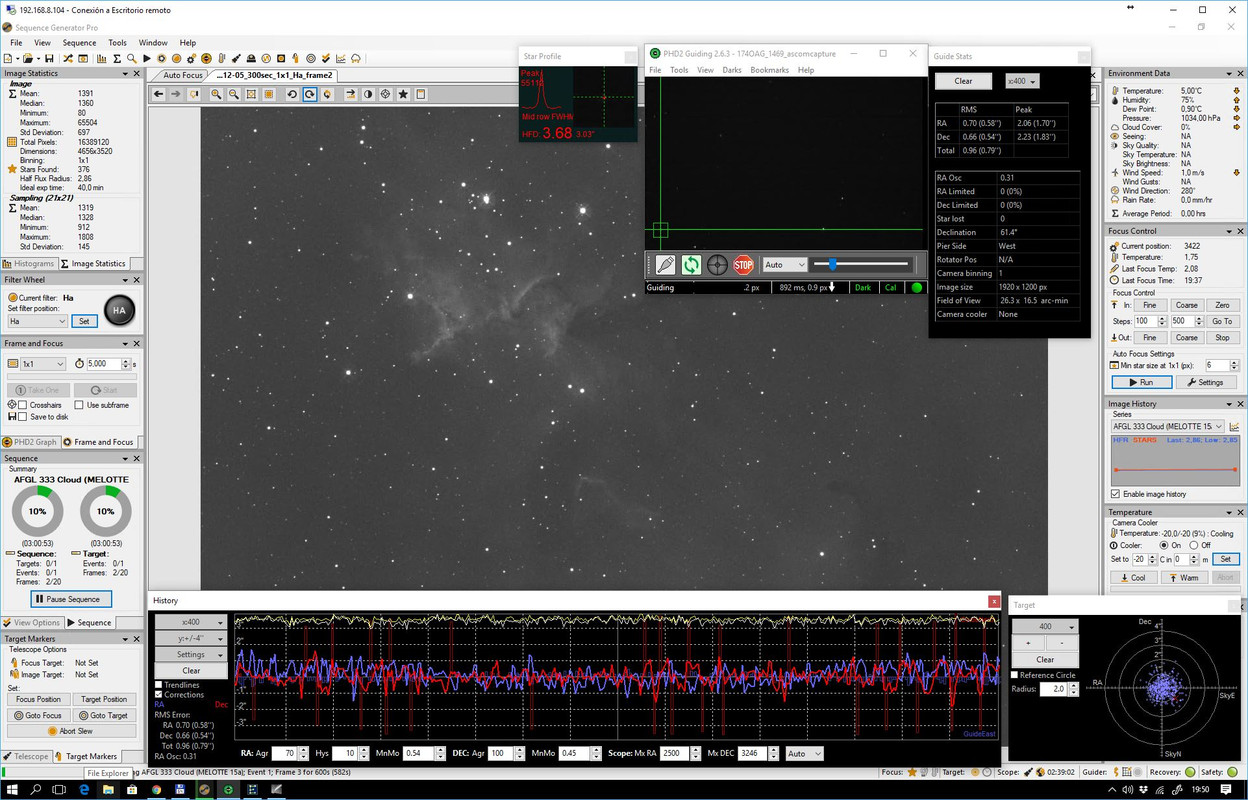Open the Tools menu
Image resolution: width=1248 pixels, height=800 pixels.
click(x=117, y=43)
